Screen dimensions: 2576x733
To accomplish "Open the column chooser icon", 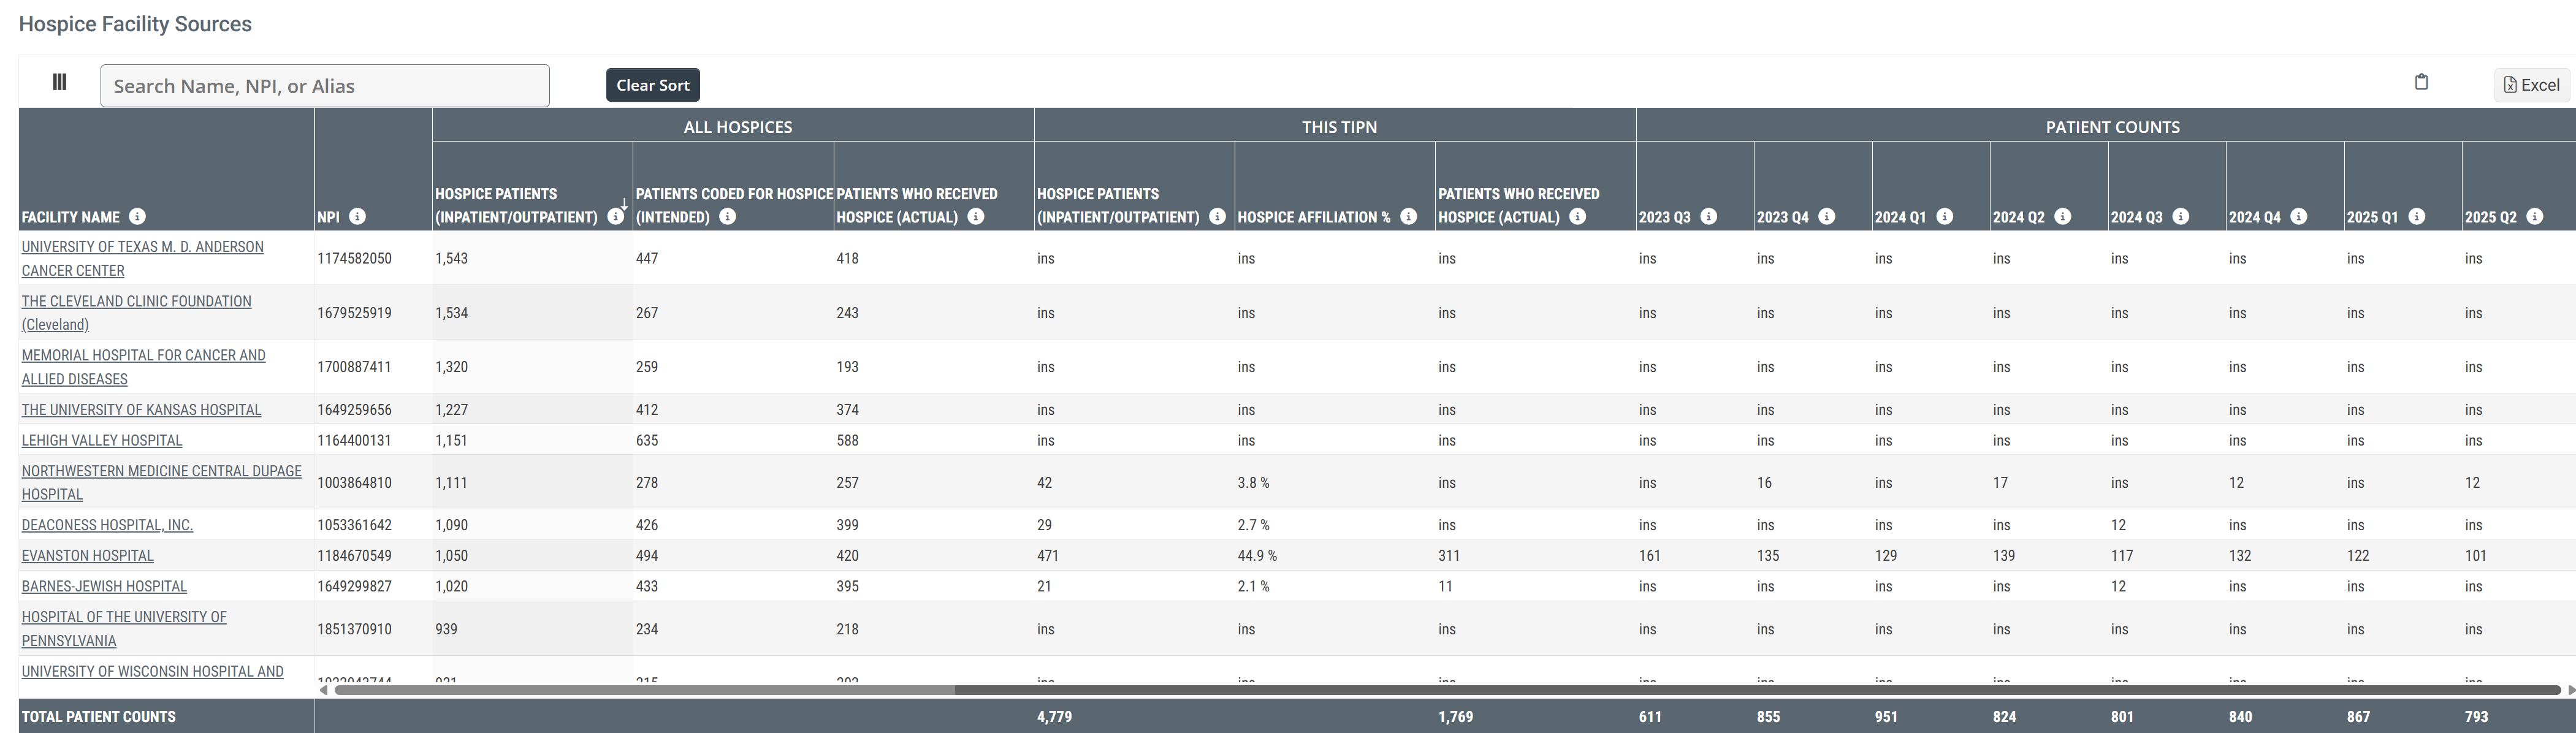I will point(60,82).
